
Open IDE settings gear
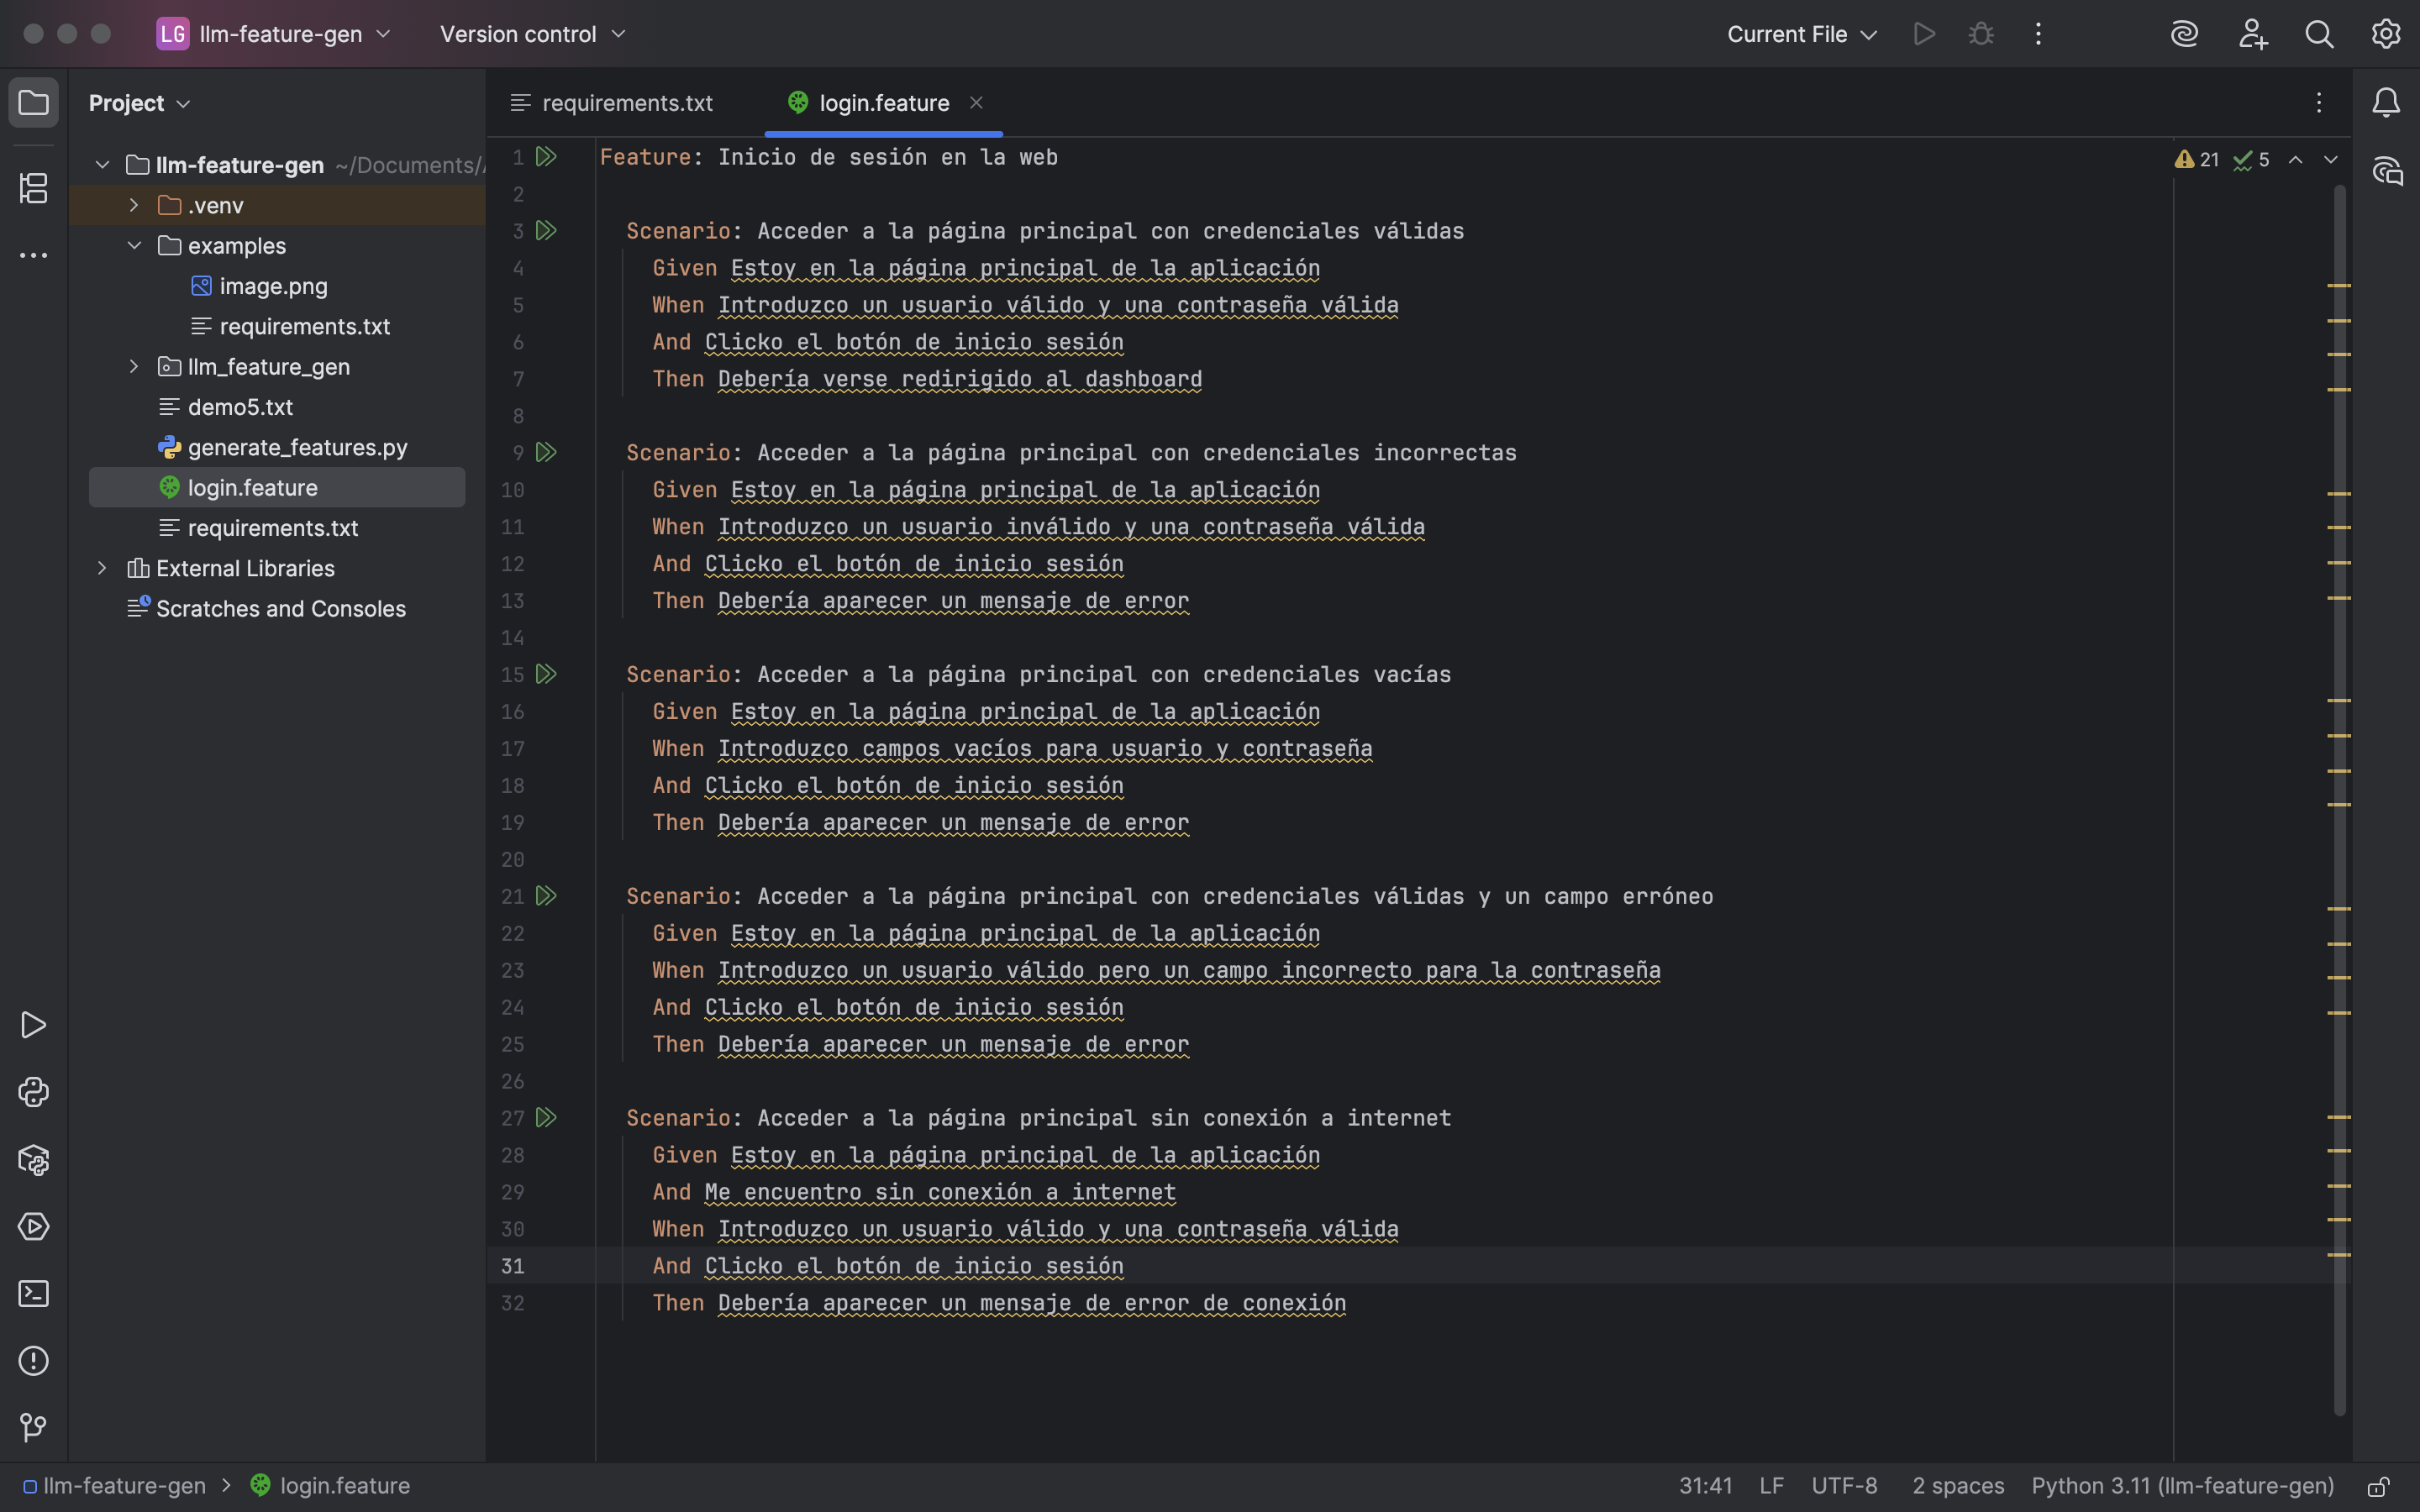point(2386,34)
